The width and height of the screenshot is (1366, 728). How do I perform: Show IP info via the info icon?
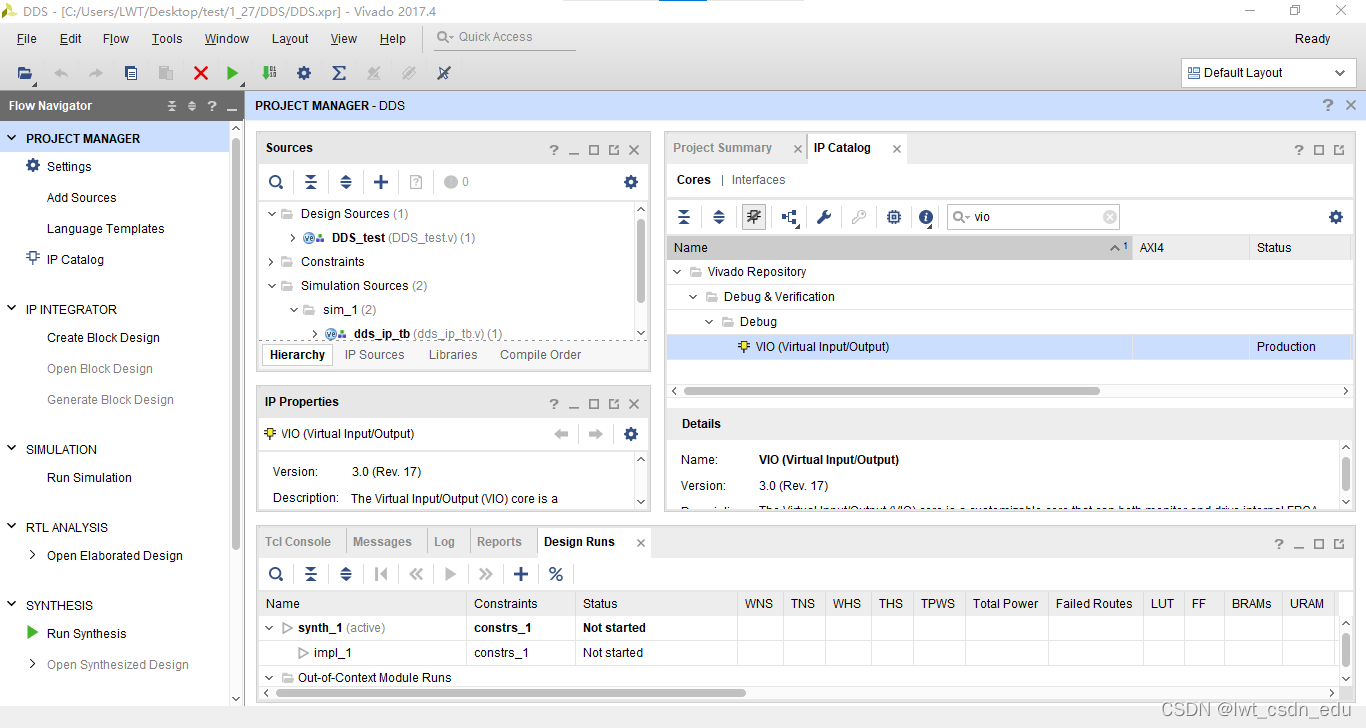tap(927, 217)
